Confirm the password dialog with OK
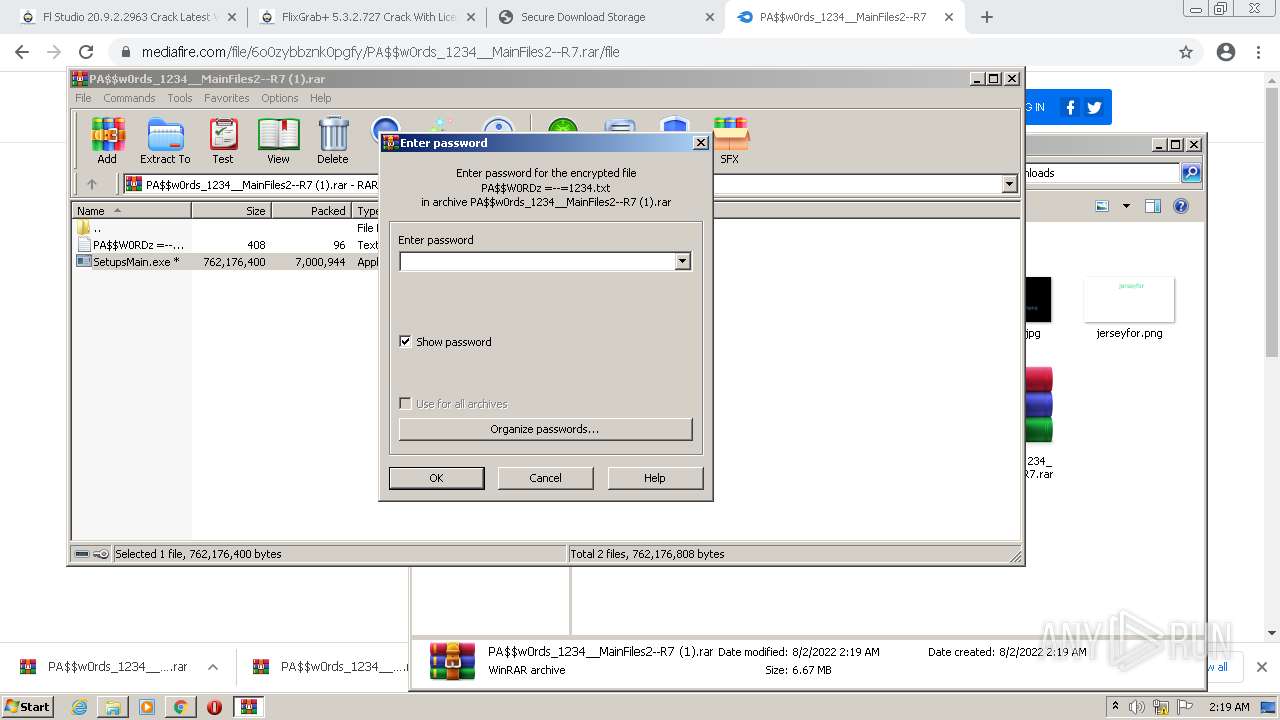 pos(436,478)
